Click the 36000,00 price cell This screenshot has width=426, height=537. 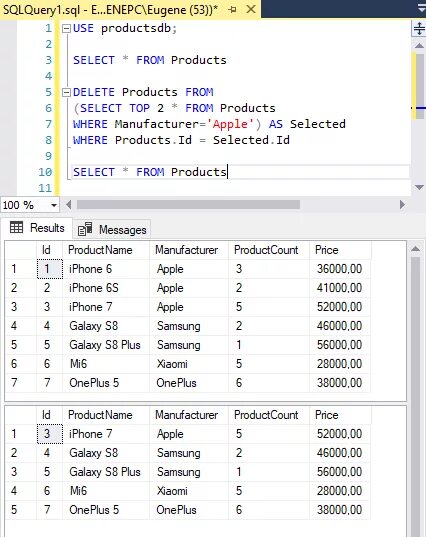pos(339,269)
